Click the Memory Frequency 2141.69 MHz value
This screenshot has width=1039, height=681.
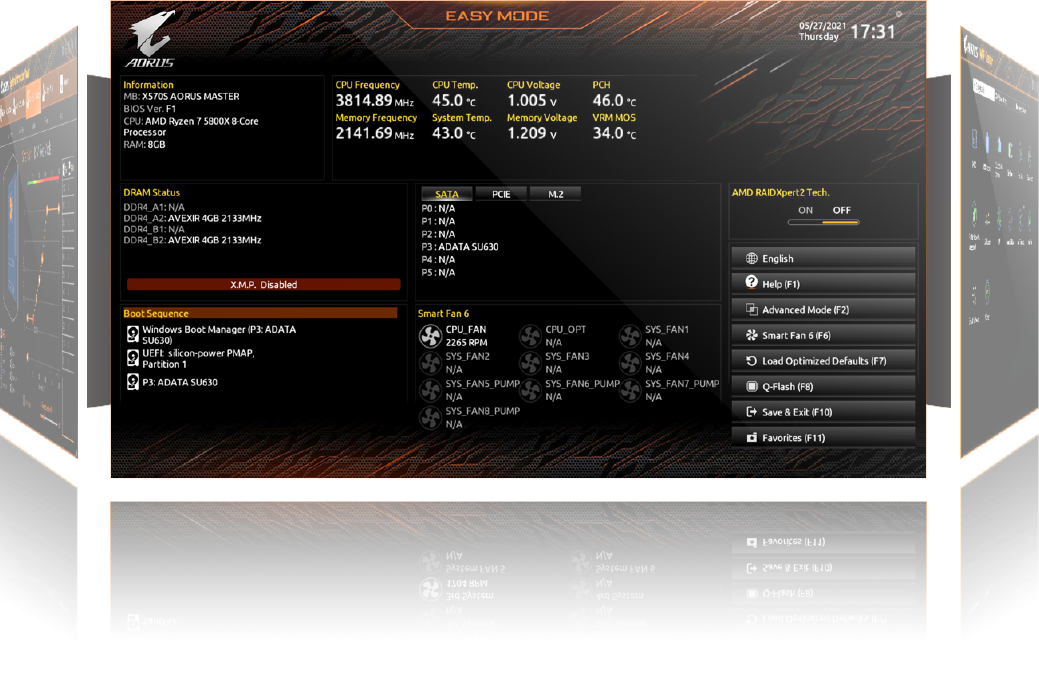(x=374, y=133)
